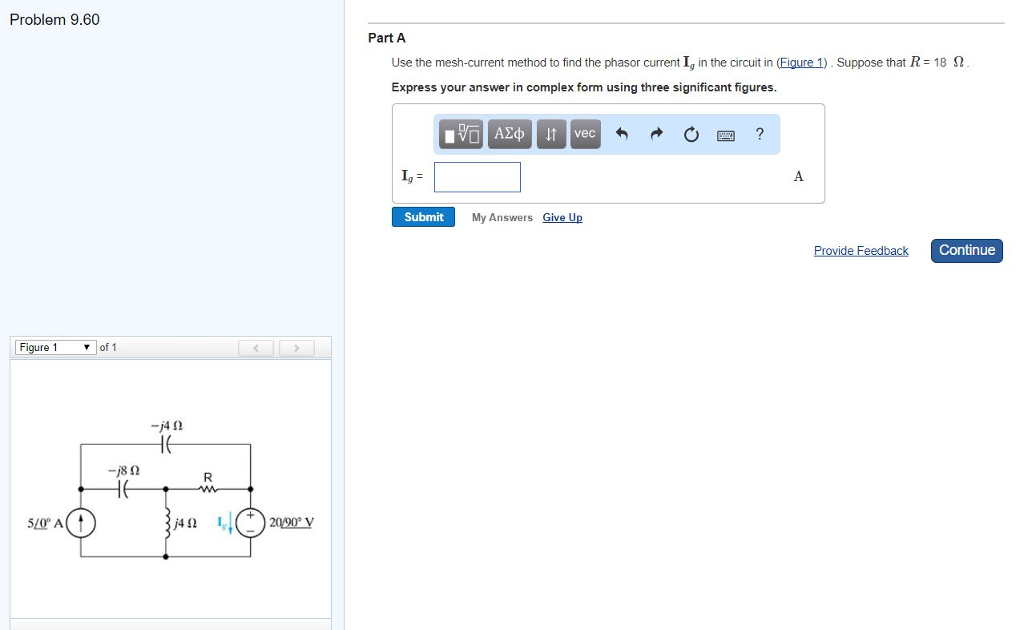Viewport: 1024px width, 630px height.
Task: Open the equation template symbols palette
Action: [x=461, y=133]
